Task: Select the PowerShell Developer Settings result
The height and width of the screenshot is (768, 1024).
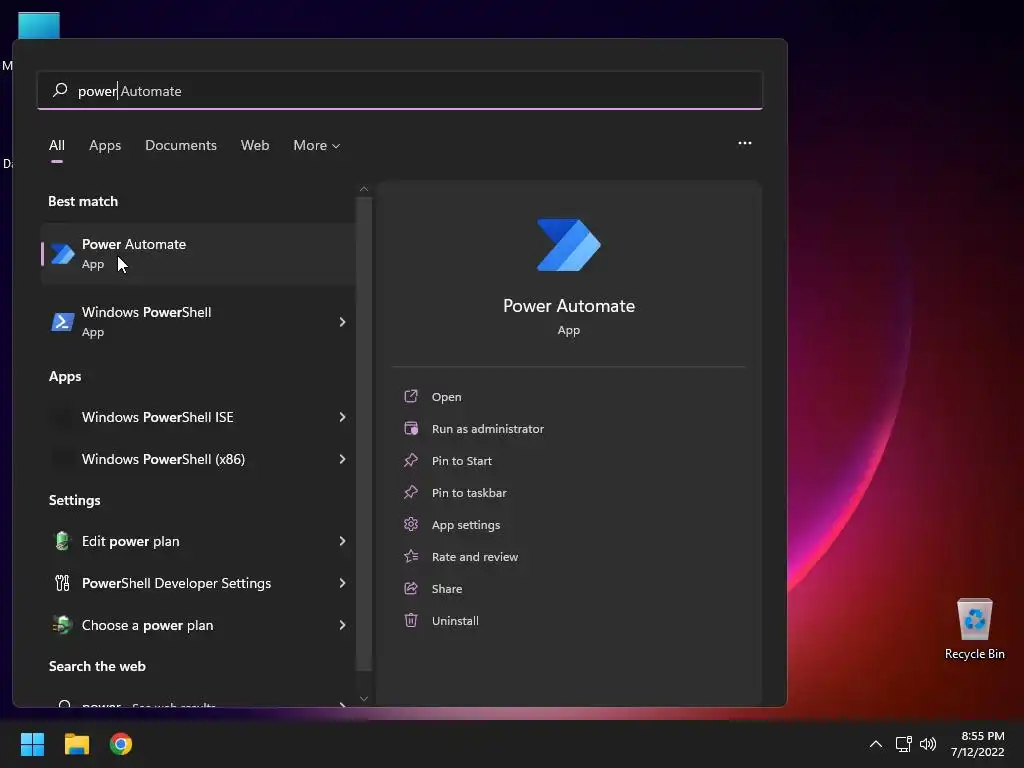Action: tap(198, 583)
